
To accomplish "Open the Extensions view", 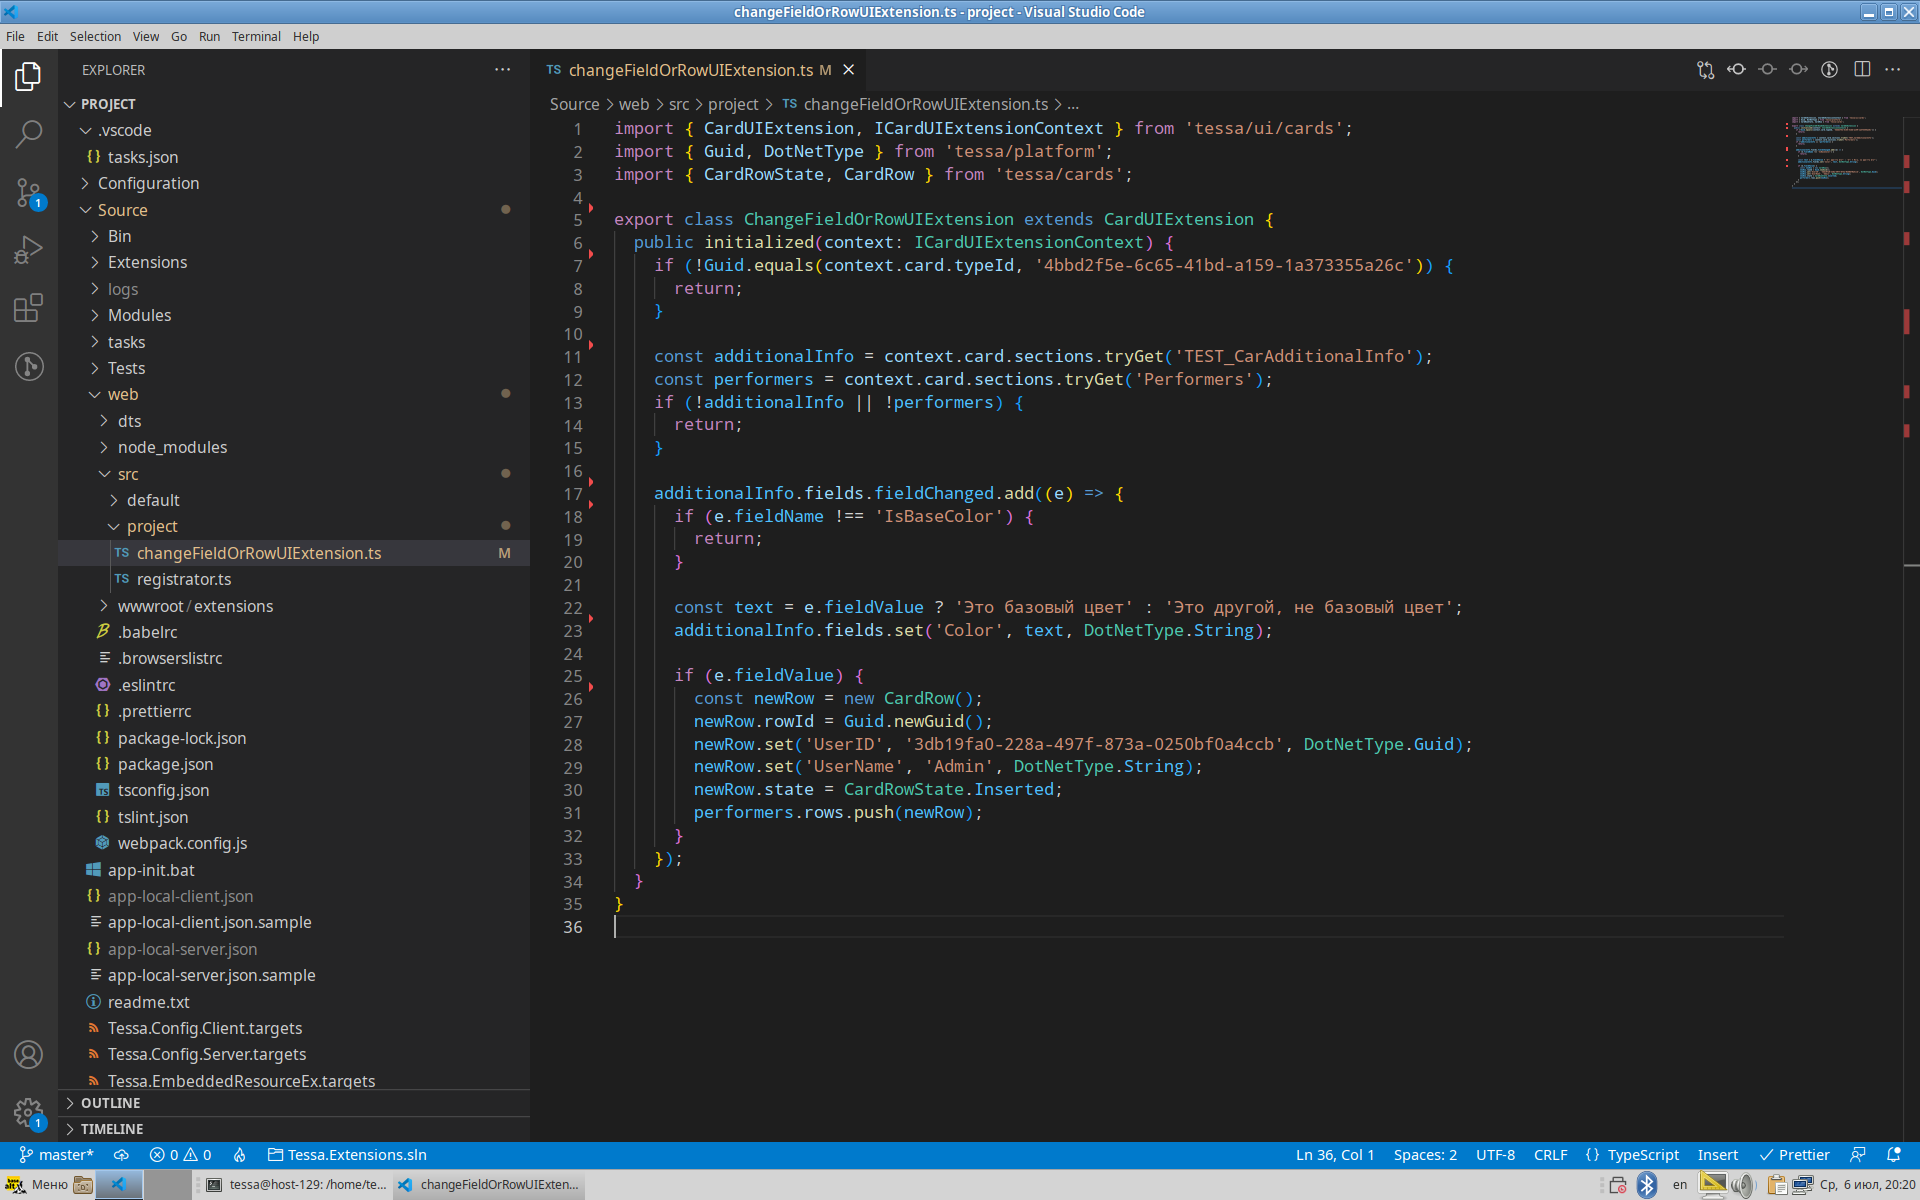I will point(29,308).
